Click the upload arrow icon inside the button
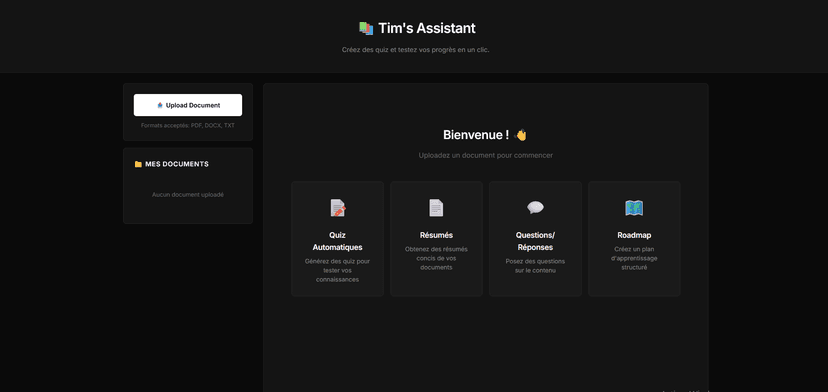 pos(160,105)
